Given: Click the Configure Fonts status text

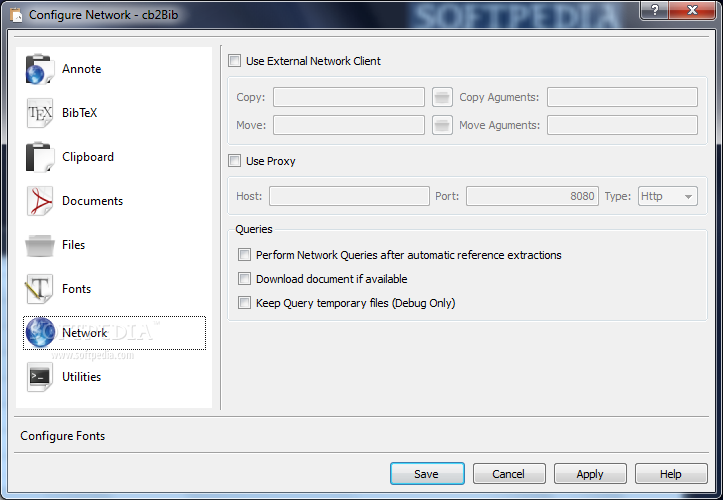Looking at the screenshot, I should click(x=63, y=436).
